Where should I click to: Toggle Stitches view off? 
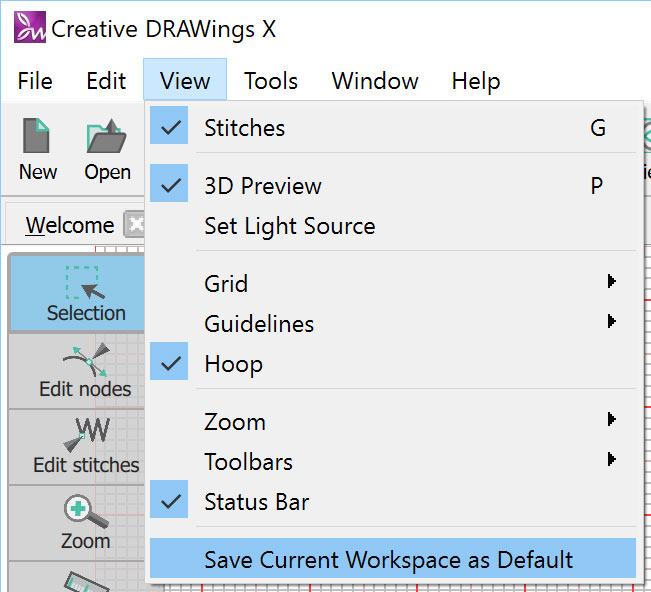[x=244, y=128]
